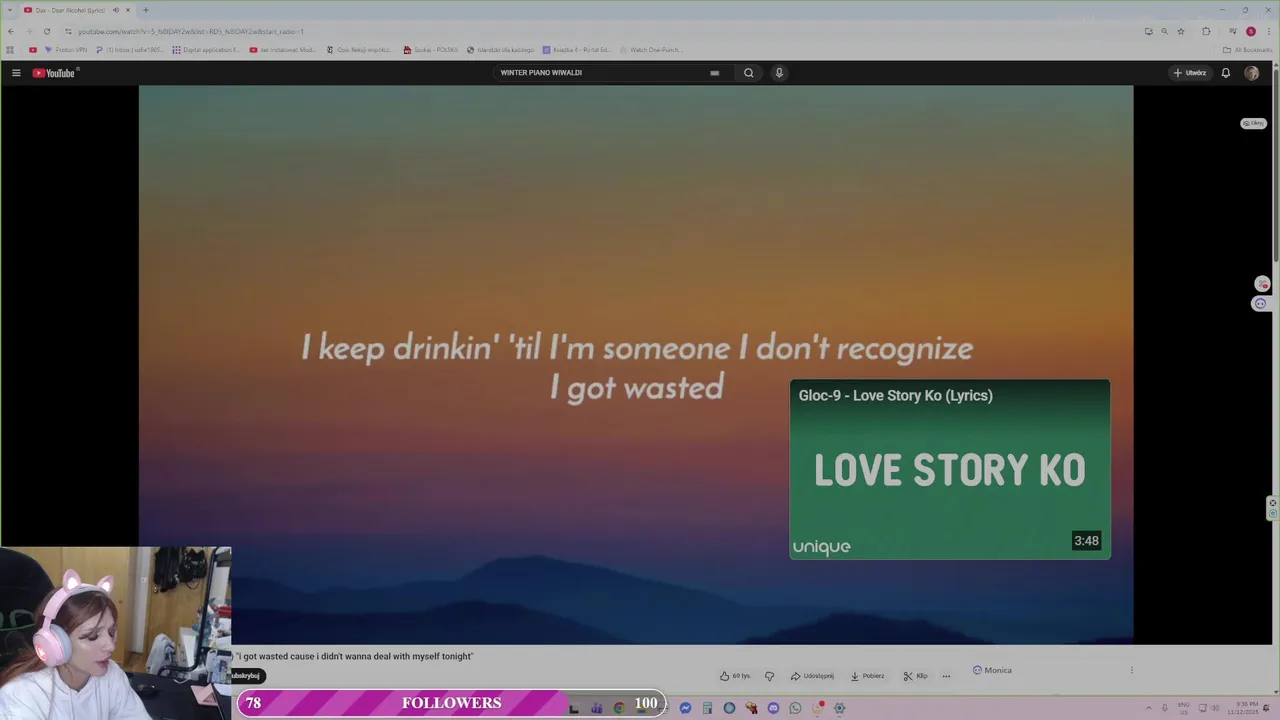Download the video via Pobierz
The image size is (1280, 720).
[x=867, y=676]
